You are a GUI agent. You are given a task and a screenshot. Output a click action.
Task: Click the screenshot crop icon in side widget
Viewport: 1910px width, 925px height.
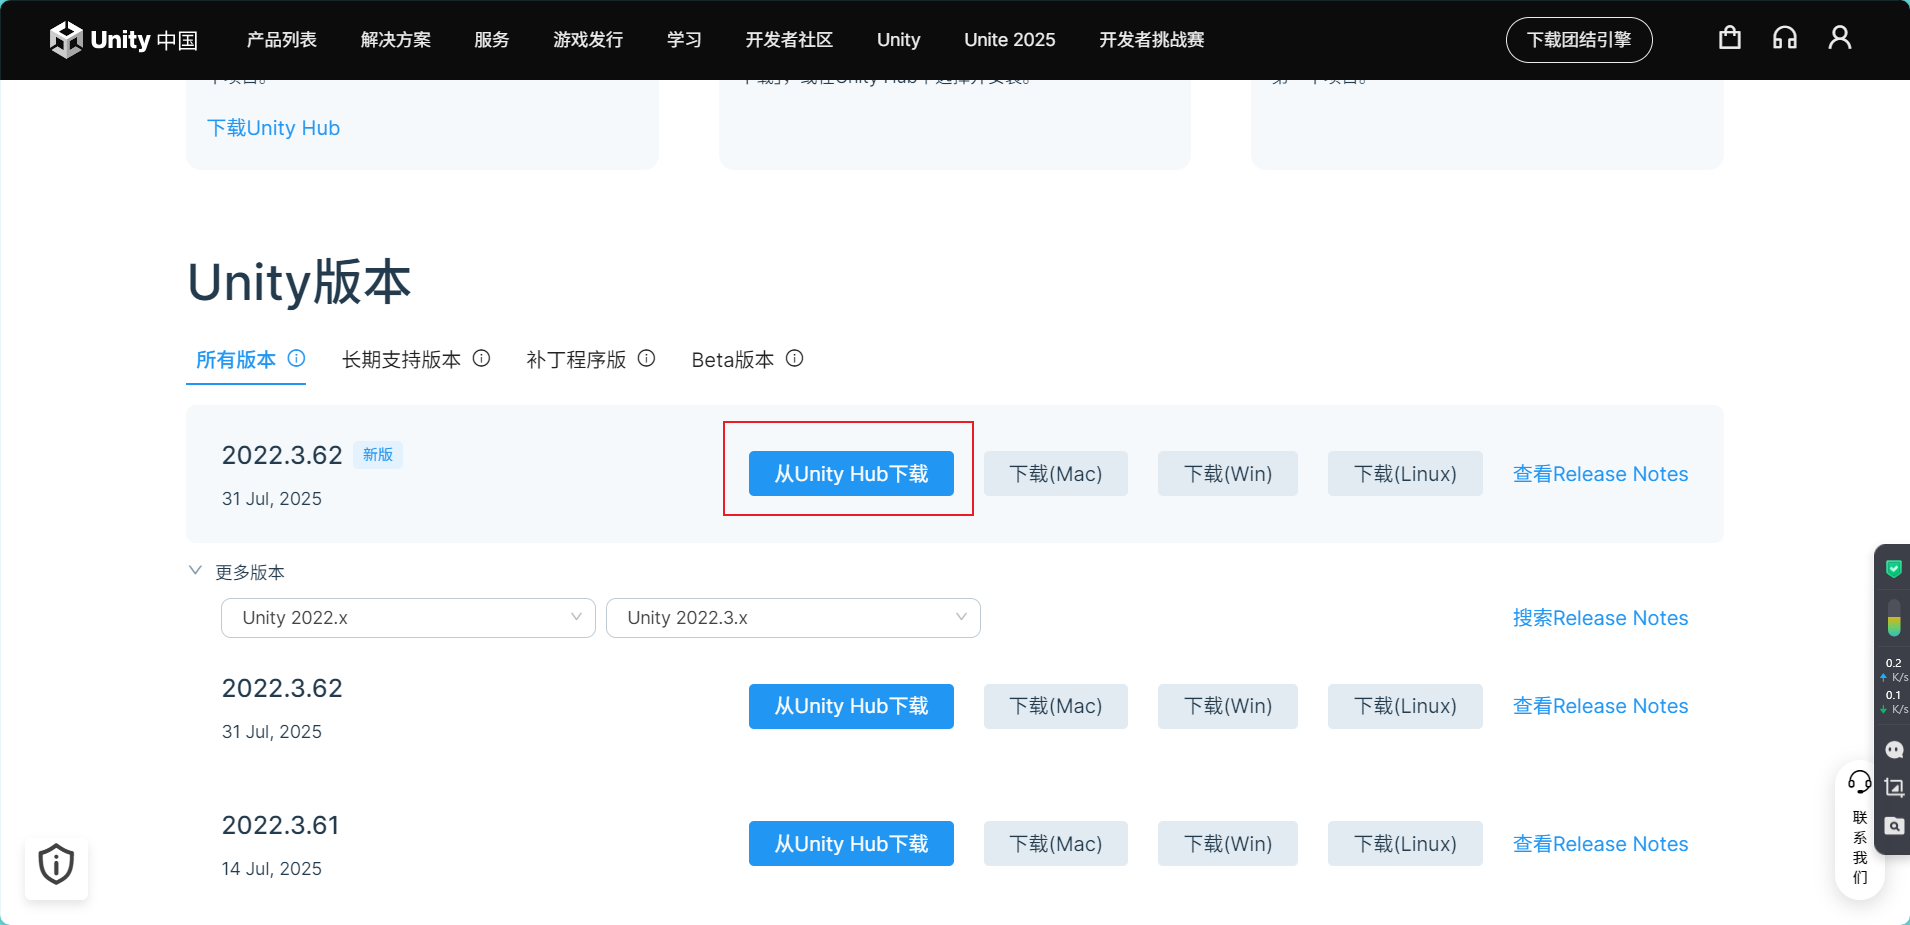click(1894, 788)
